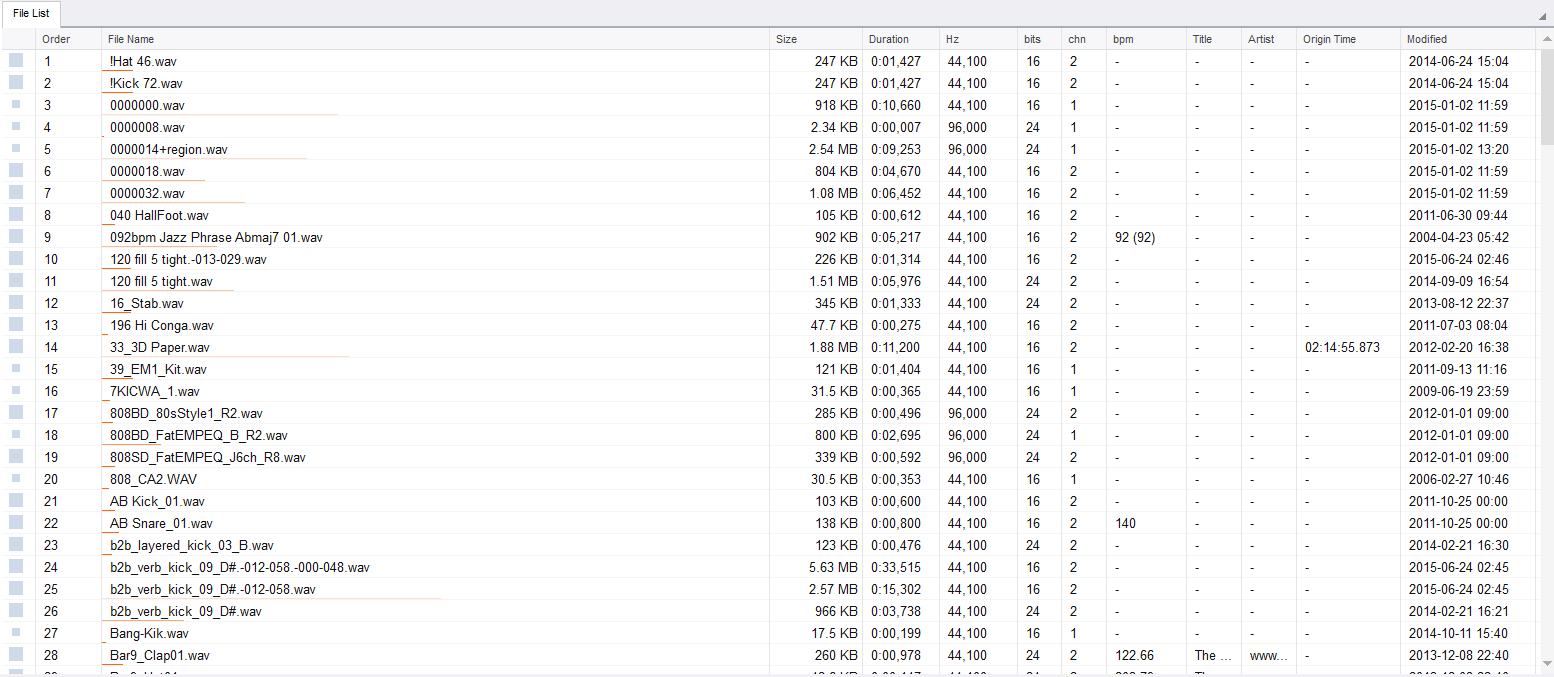The width and height of the screenshot is (1554, 677).
Task: Toggle the marker beside !Kick 72.wav
Action: [16, 83]
